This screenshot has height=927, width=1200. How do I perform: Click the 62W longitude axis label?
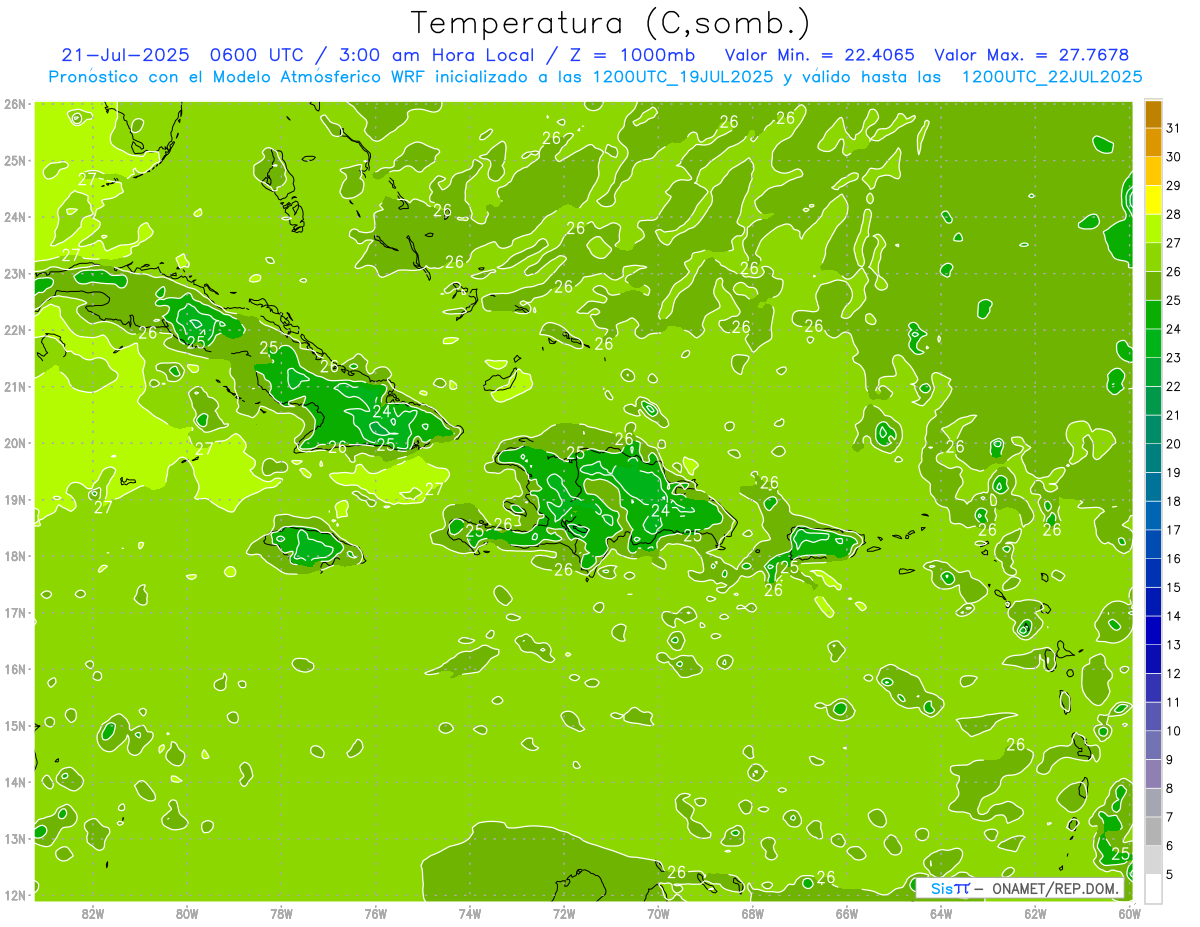[x=1035, y=912]
